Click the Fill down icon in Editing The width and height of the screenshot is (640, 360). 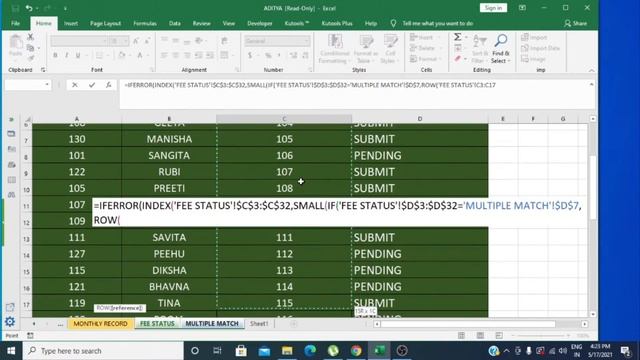[458, 49]
